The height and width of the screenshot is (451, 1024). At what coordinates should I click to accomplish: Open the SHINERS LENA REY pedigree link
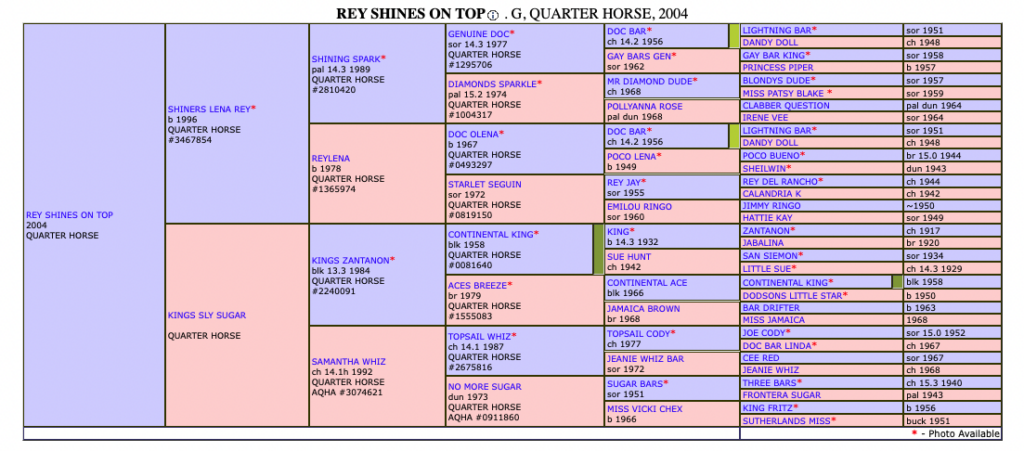tap(209, 109)
